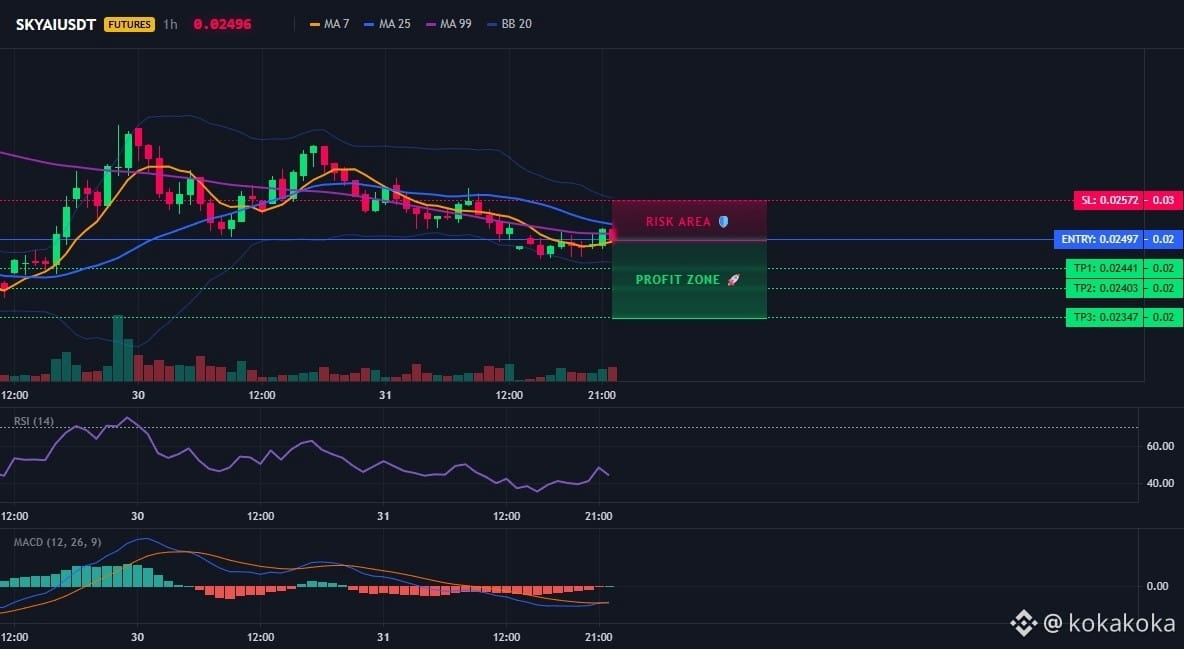Viewport: 1184px width, 649px height.
Task: Click the FUTURES badge
Action: click(129, 24)
